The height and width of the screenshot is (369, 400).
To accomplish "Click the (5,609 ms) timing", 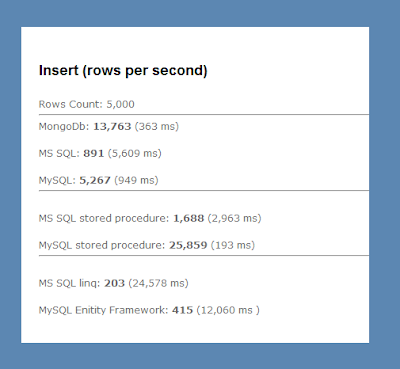I will point(134,153).
